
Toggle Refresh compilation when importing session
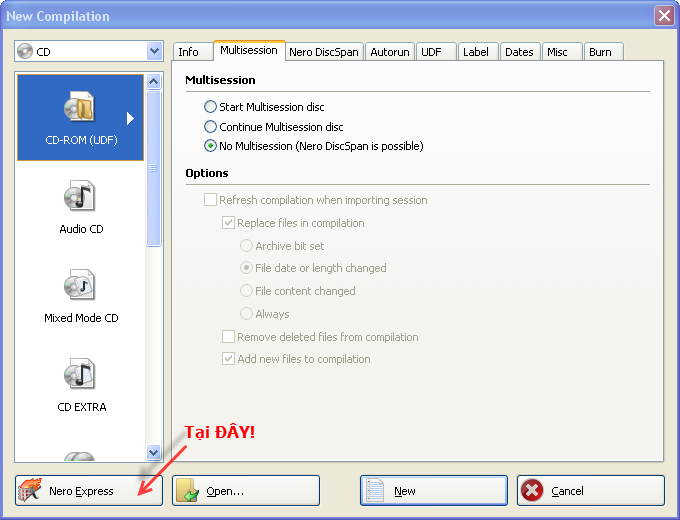click(x=316, y=200)
